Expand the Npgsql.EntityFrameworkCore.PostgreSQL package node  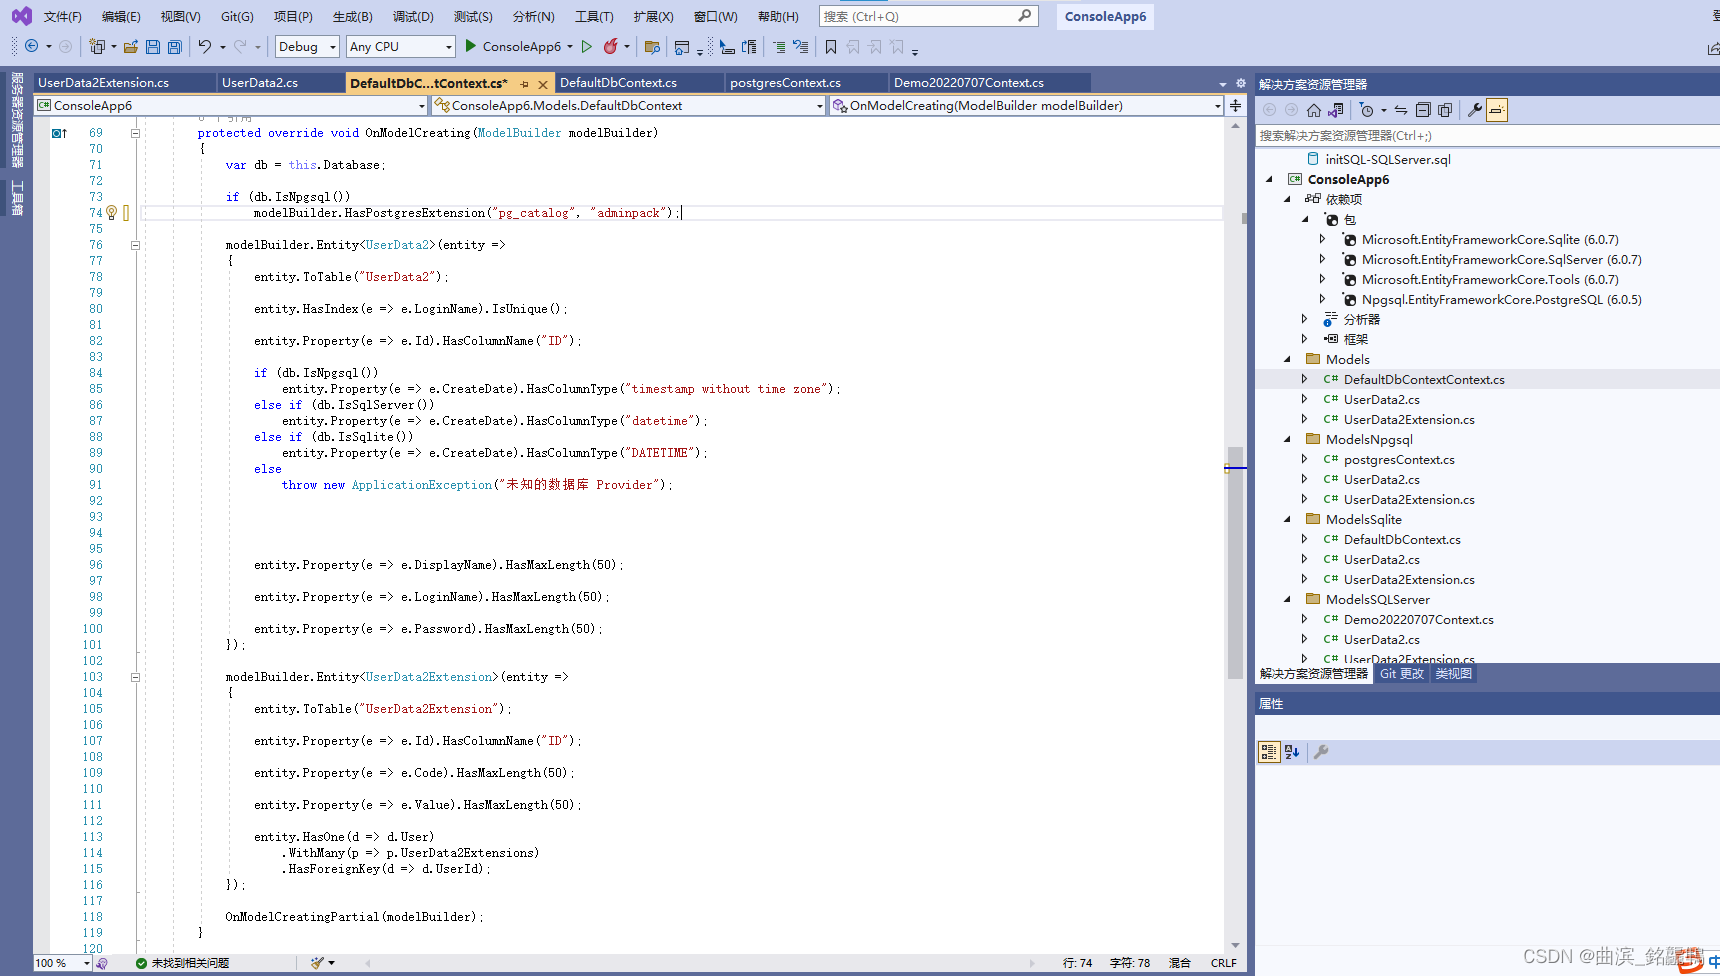point(1322,299)
